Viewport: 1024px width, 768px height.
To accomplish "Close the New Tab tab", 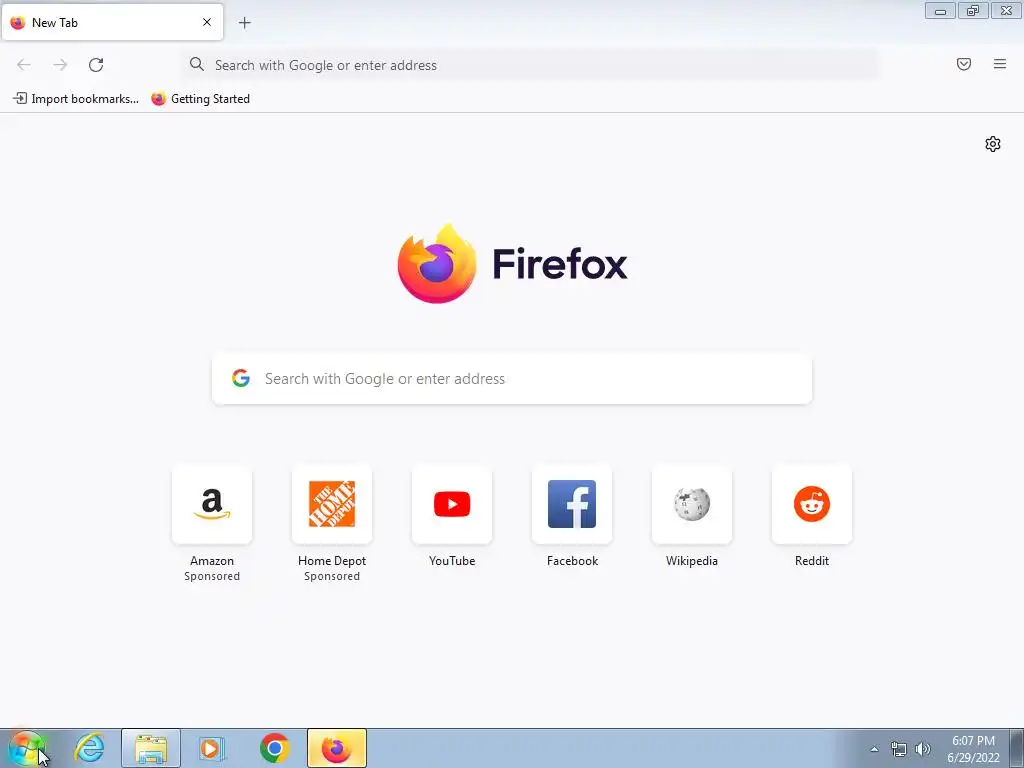I will pyautogui.click(x=206, y=22).
